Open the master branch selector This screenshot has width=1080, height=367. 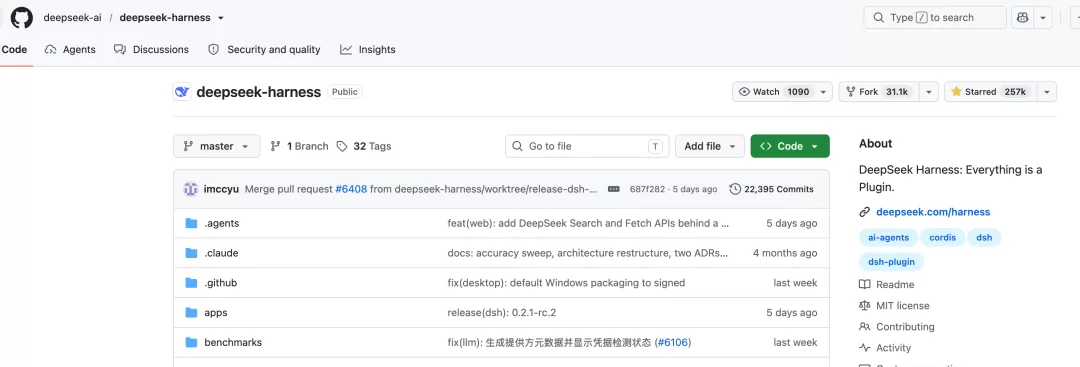217,146
